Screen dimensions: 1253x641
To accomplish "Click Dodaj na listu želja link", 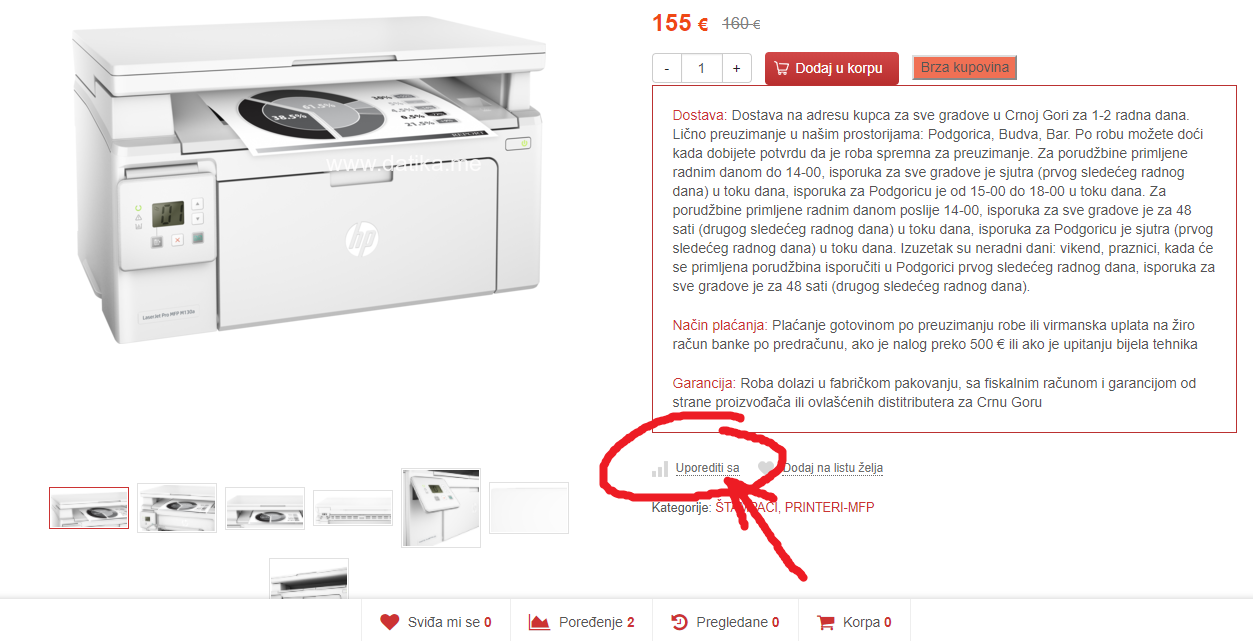I will [x=833, y=468].
